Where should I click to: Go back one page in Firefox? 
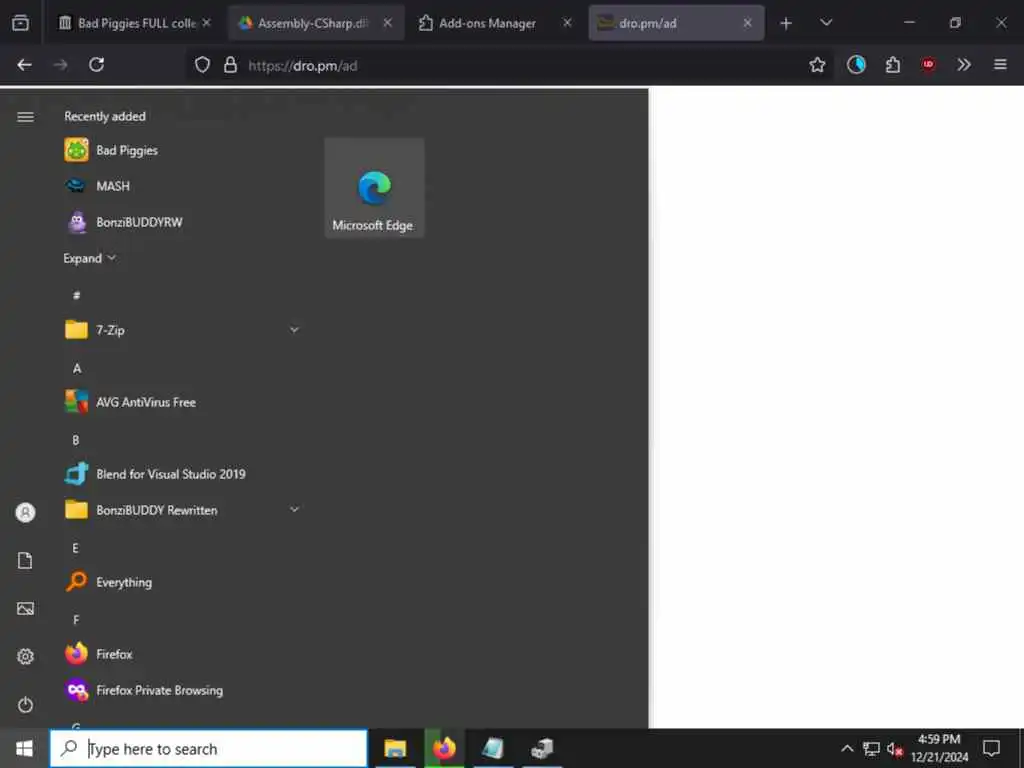pos(24,65)
